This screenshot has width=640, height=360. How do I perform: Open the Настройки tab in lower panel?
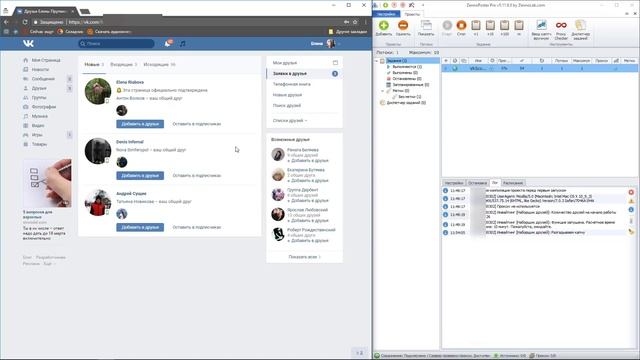pos(454,183)
